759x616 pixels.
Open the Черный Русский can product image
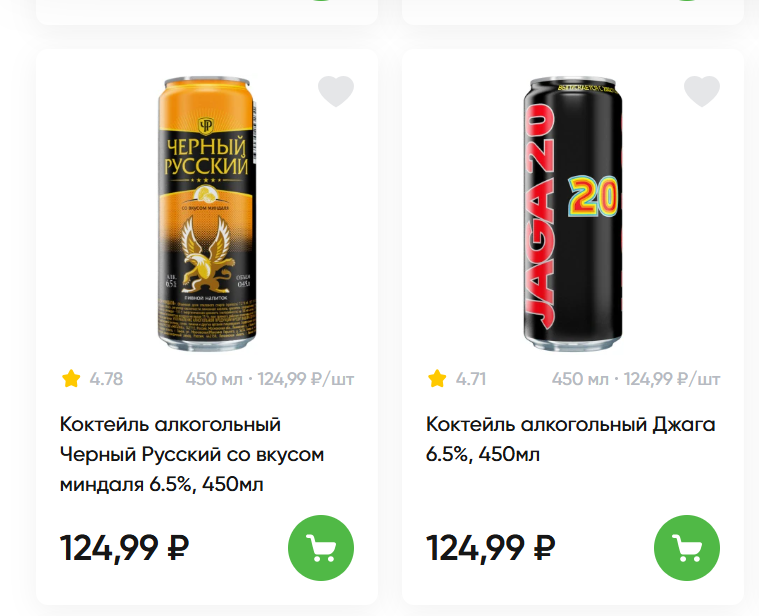click(x=206, y=212)
